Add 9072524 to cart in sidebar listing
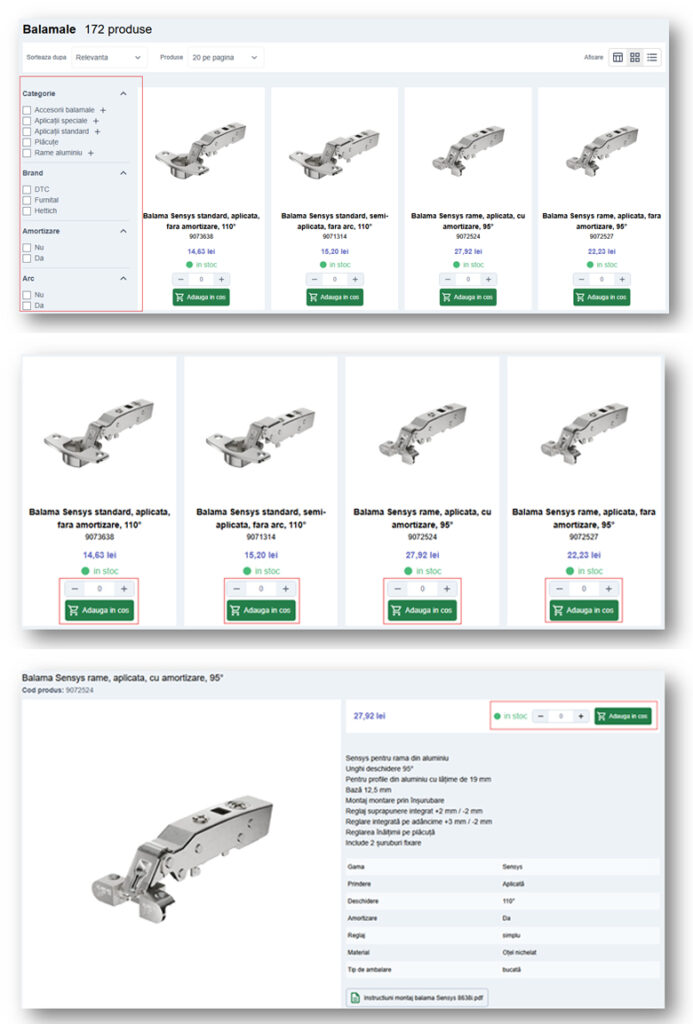This screenshot has height=1024, width=693. (468, 297)
